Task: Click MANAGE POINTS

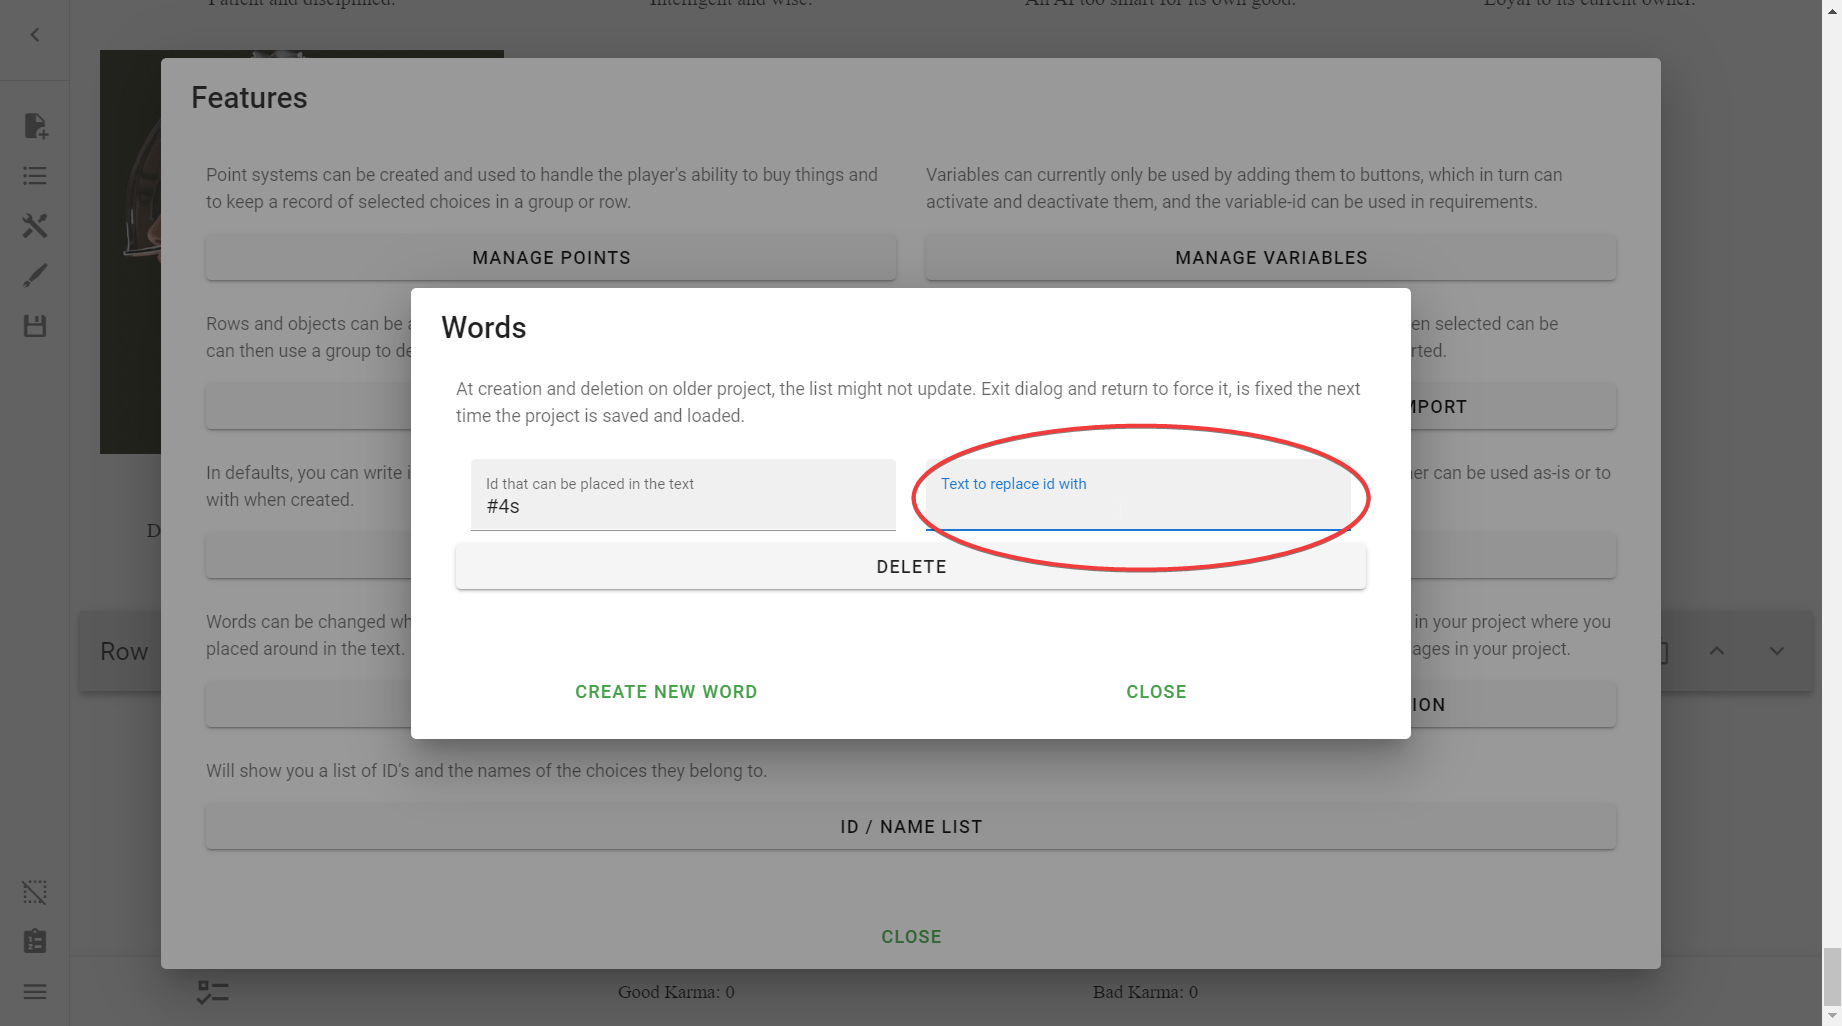Action: coord(550,257)
